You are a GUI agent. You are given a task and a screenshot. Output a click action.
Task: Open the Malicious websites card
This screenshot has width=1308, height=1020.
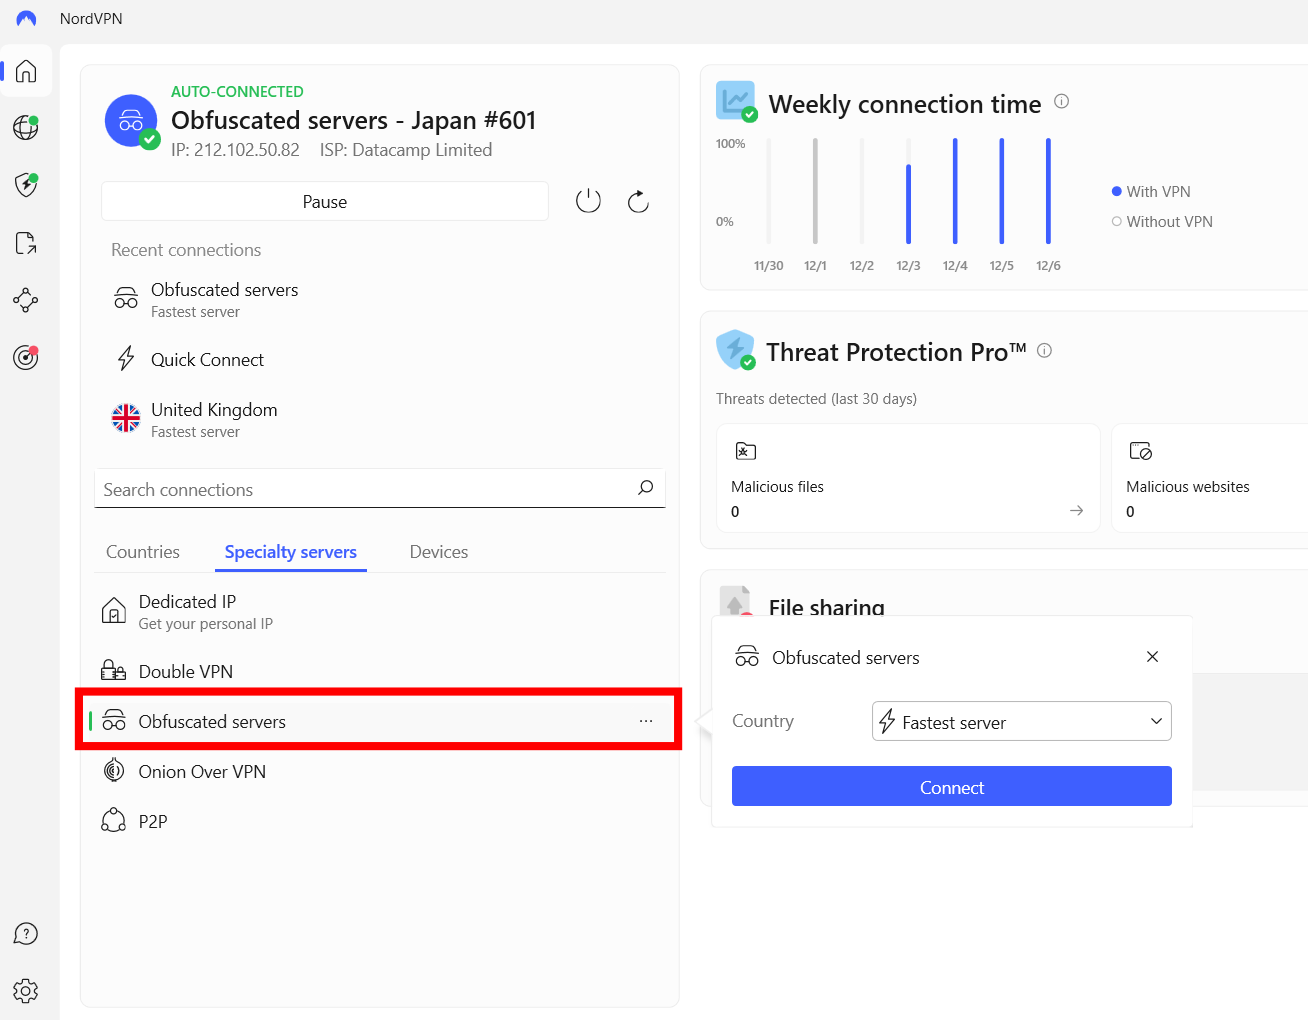click(x=1210, y=478)
